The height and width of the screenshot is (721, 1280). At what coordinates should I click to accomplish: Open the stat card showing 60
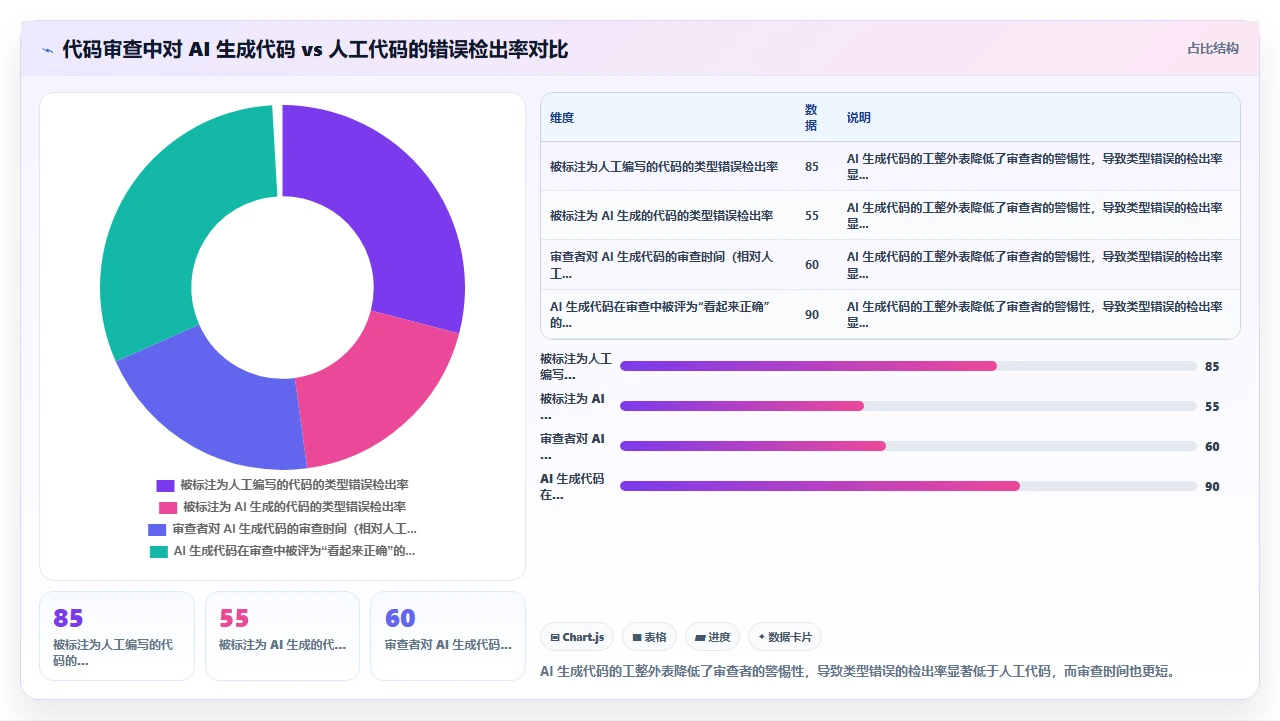(x=448, y=636)
